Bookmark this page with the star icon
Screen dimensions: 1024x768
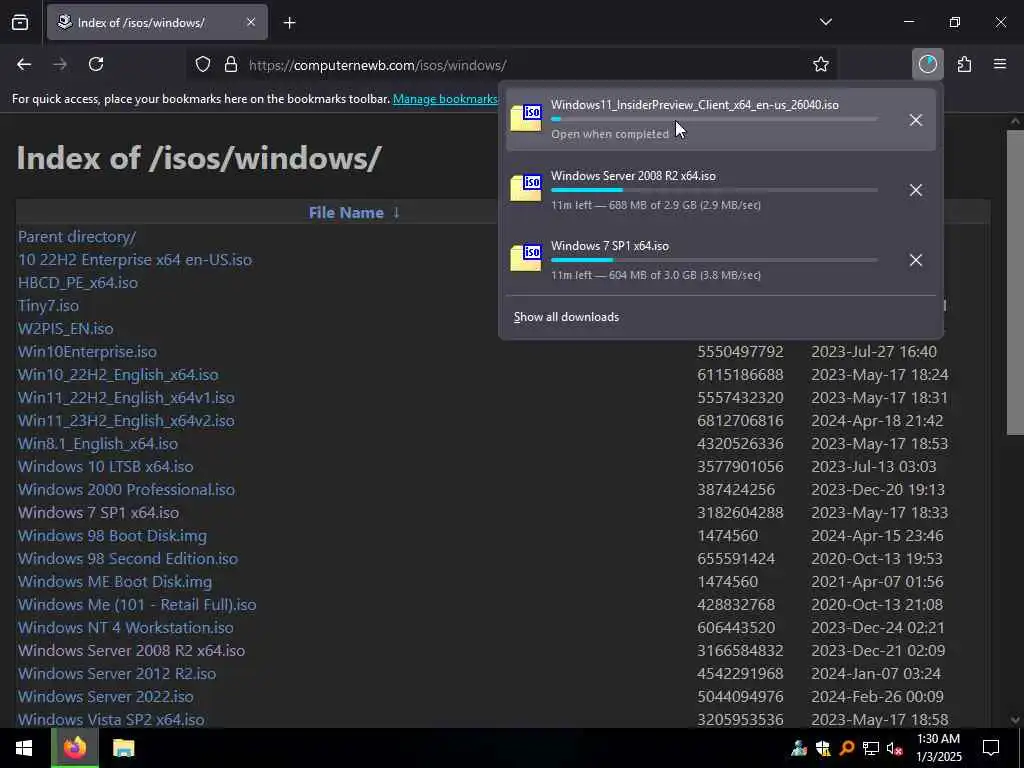(x=821, y=65)
